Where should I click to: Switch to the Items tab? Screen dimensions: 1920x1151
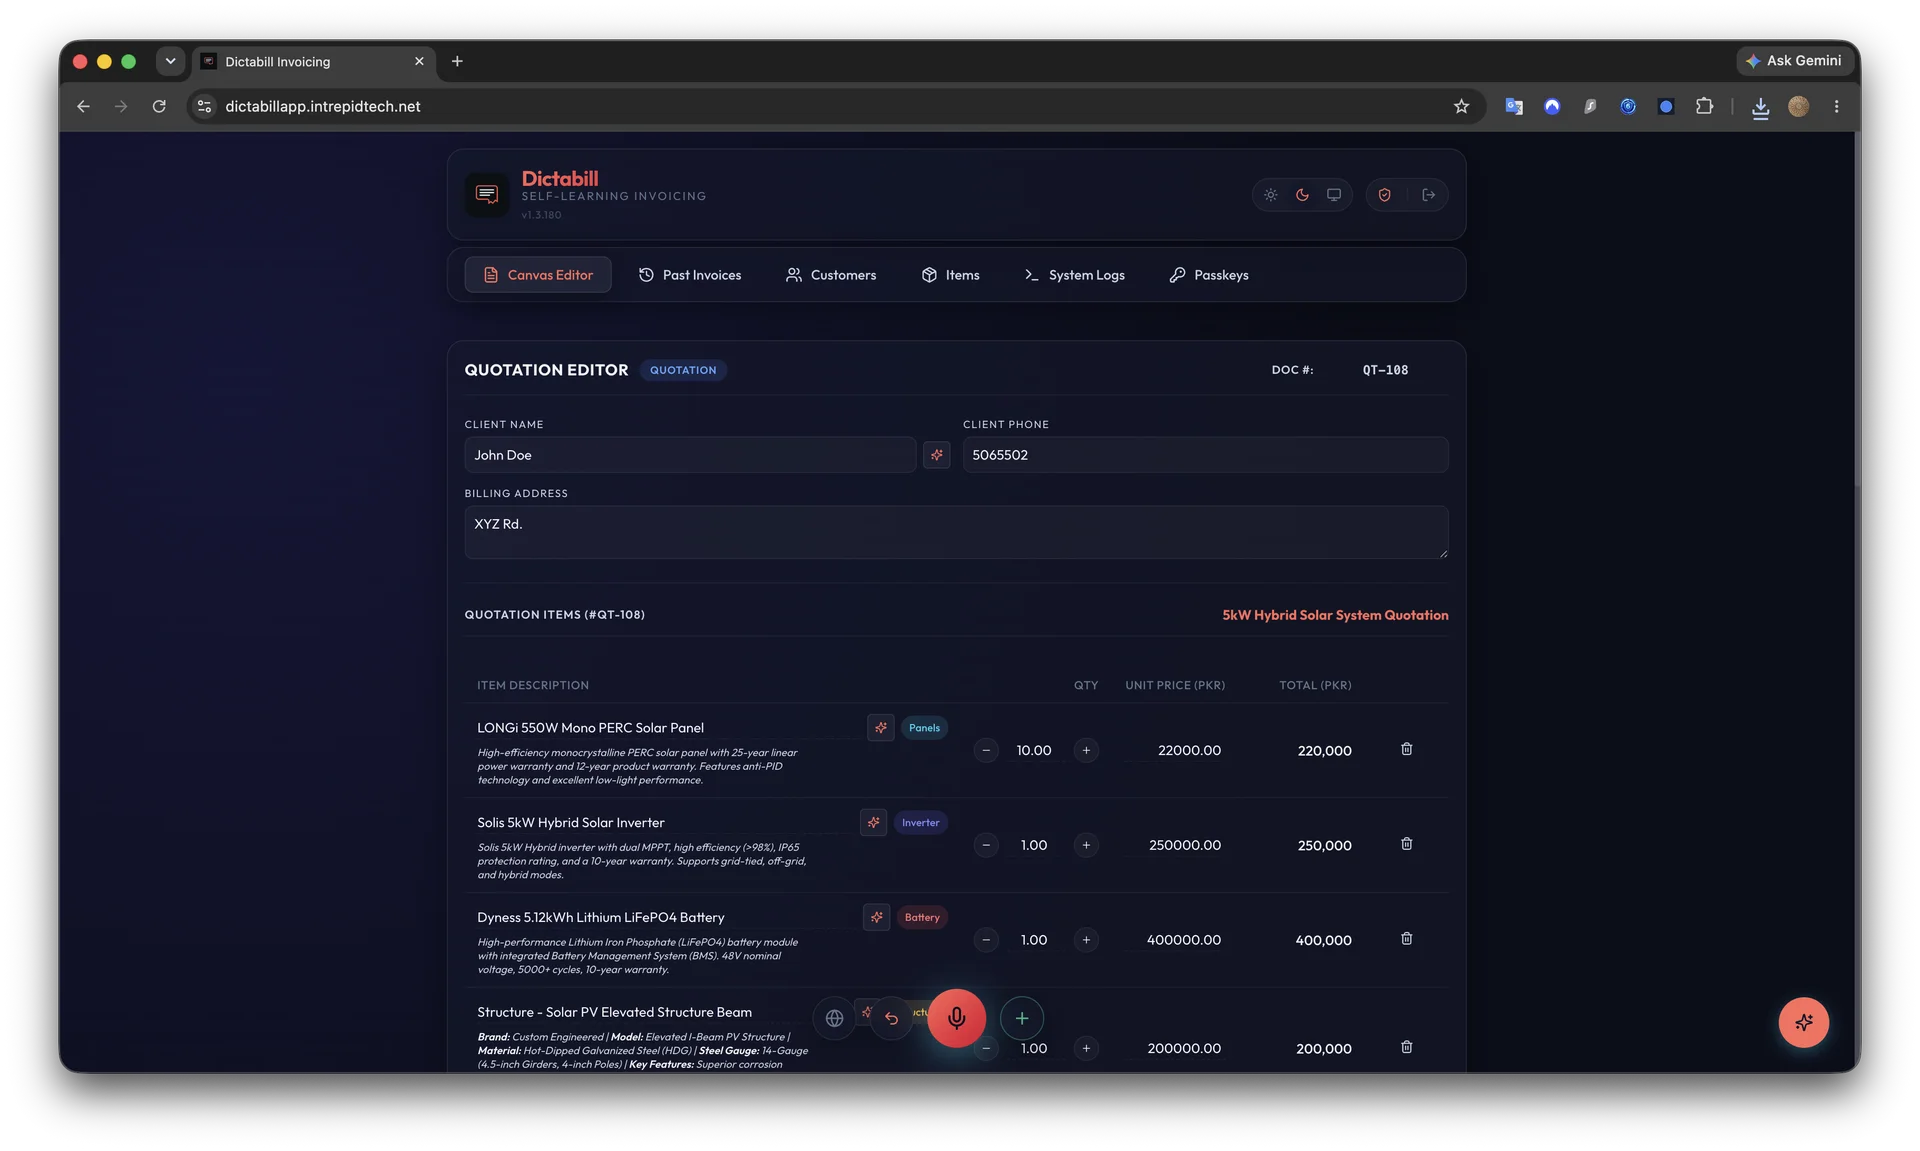tap(950, 275)
